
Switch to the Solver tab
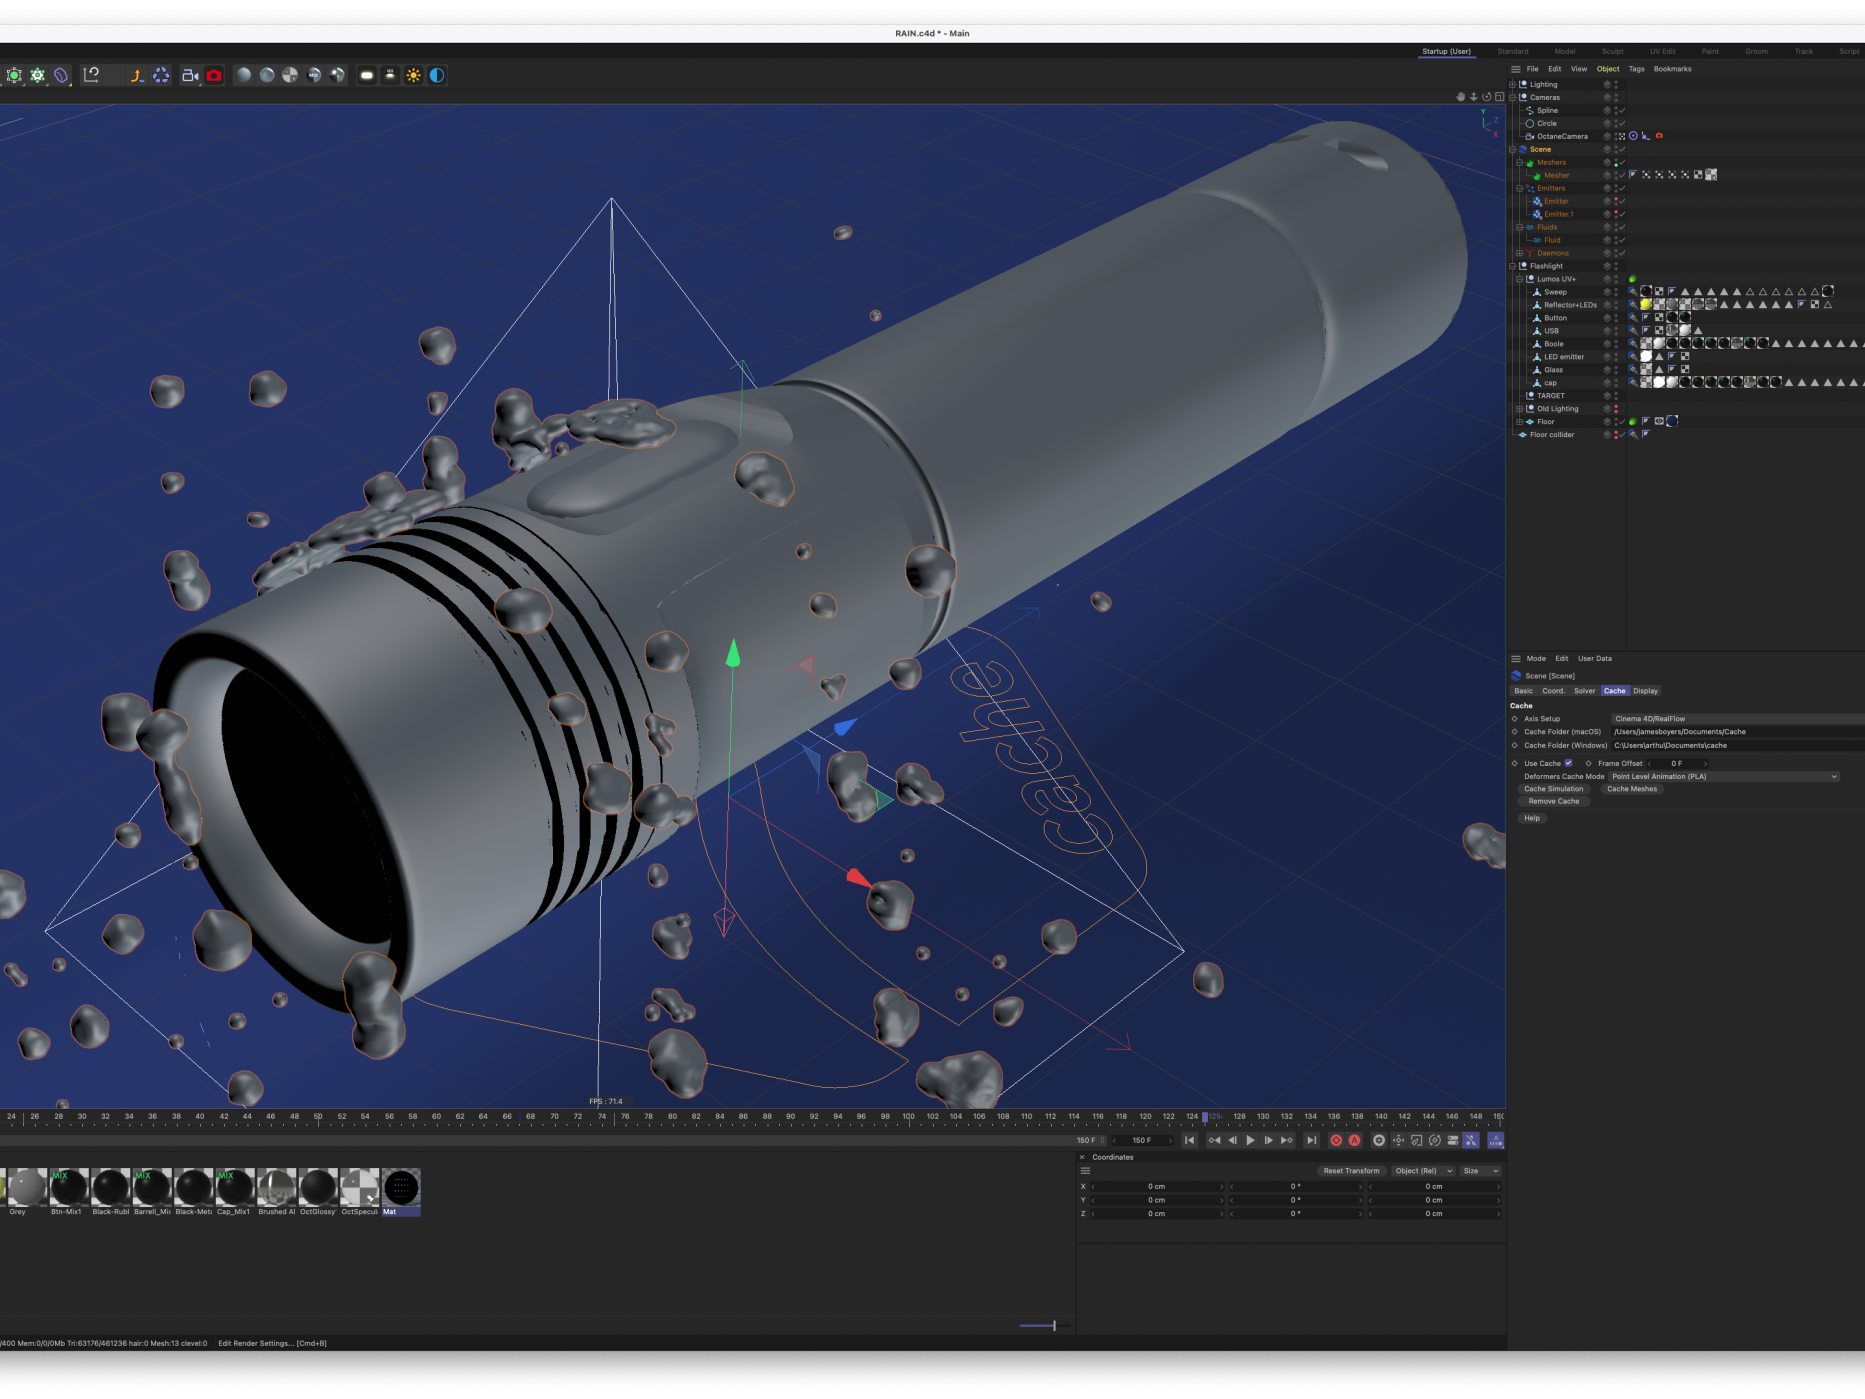click(1584, 691)
